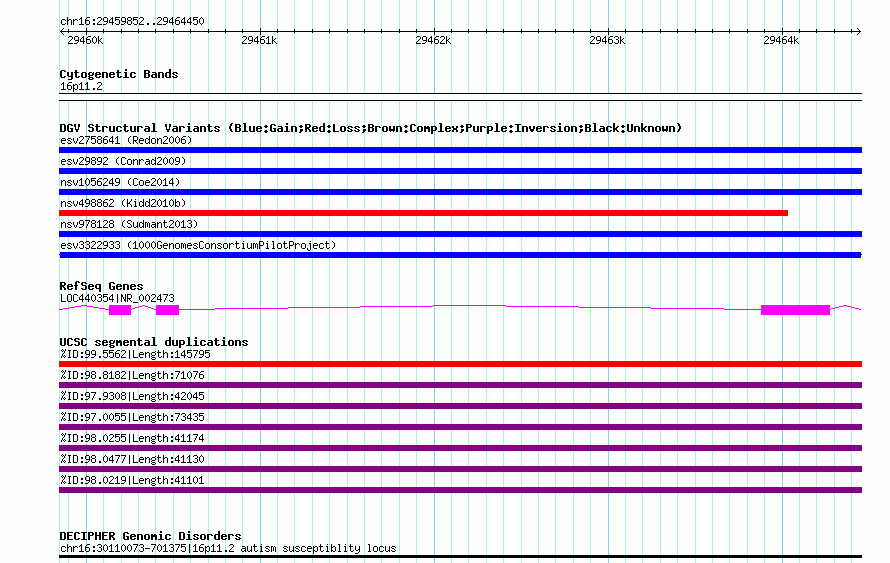Click the 29463k ruler tick label
This screenshot has width=890, height=563.
pos(607,40)
